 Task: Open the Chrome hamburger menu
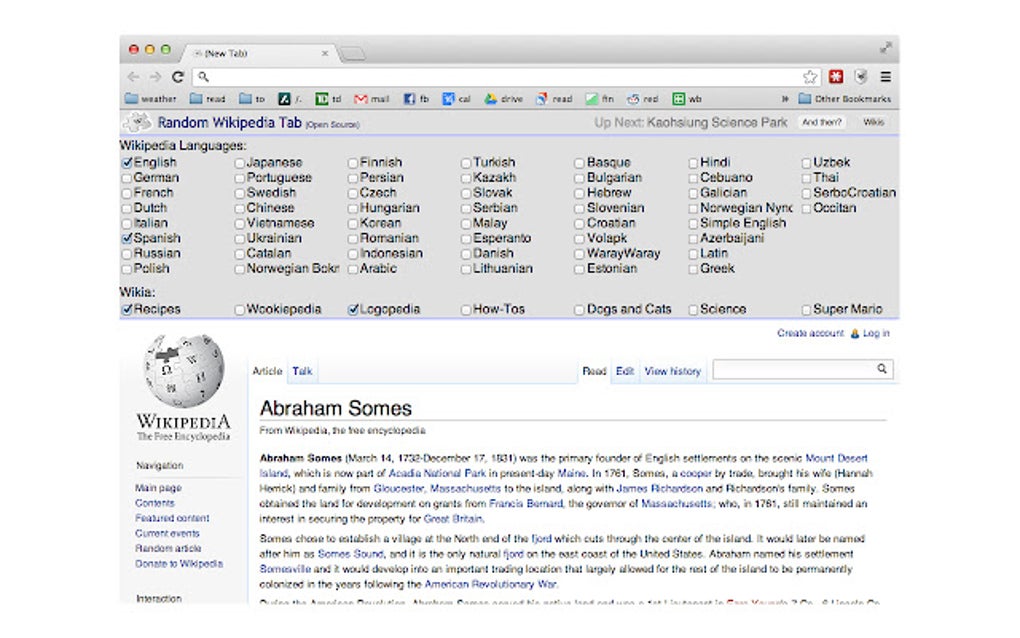(885, 77)
